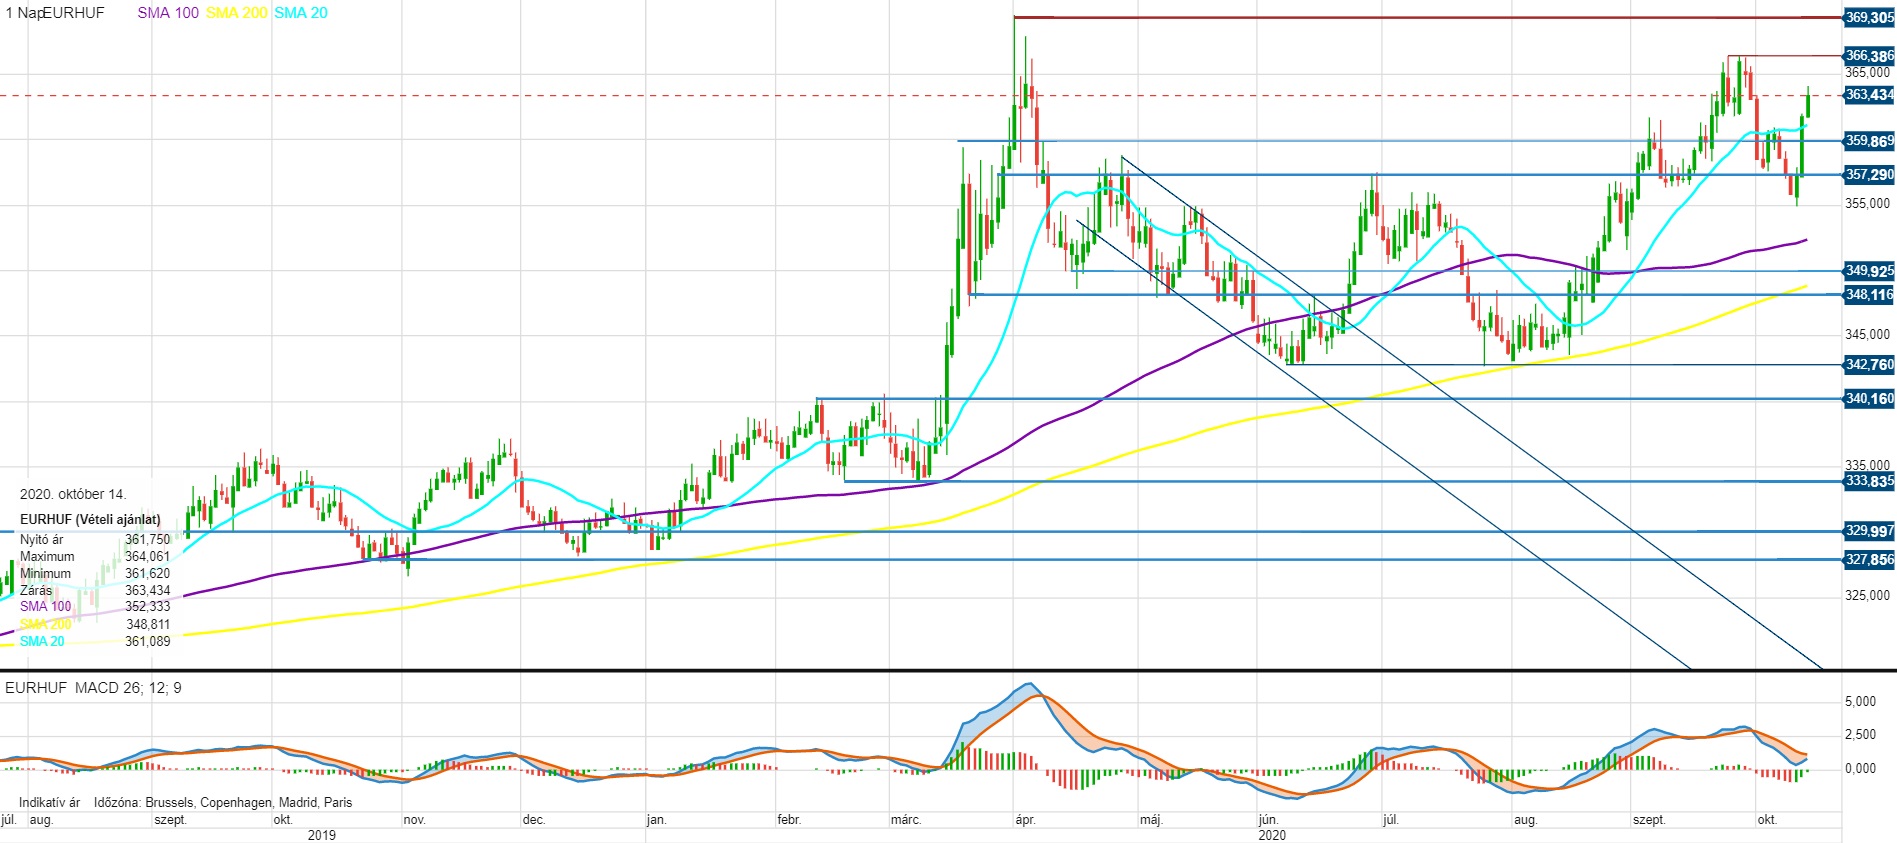Screen dimensions: 1897x843
Task: Click the '1 Nap' timeframe label
Action: (24, 13)
